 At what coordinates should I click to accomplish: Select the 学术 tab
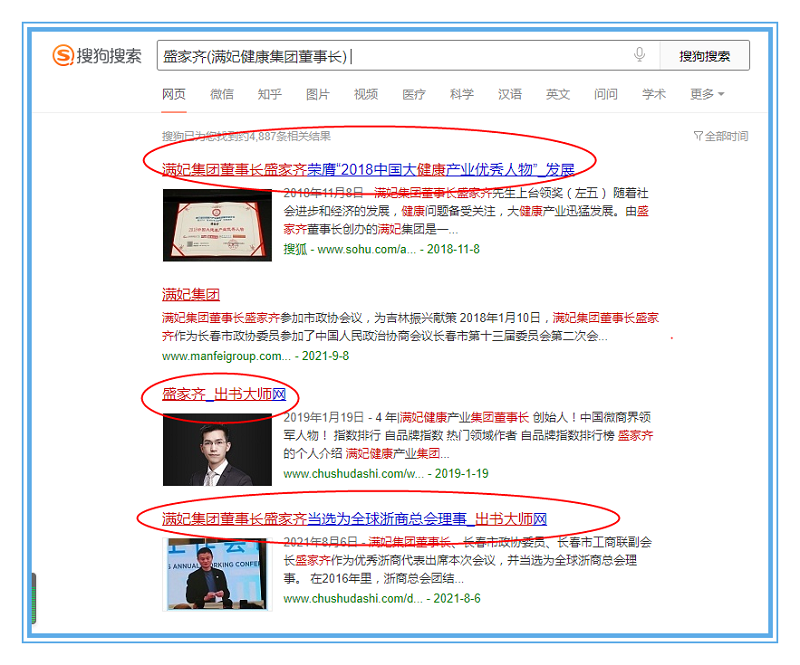click(x=654, y=94)
